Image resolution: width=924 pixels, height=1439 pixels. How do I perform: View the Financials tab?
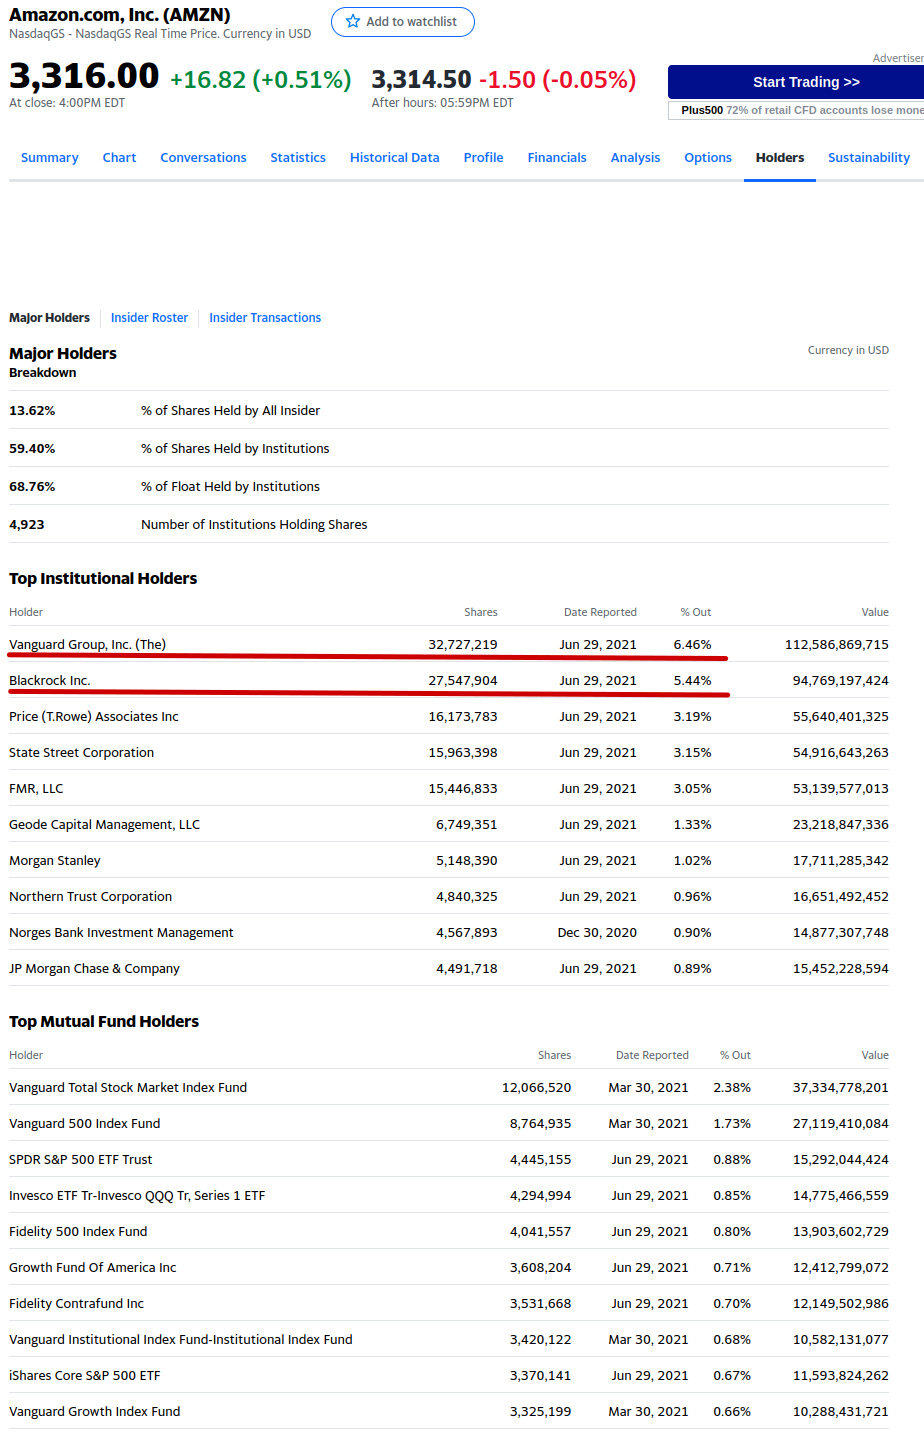pyautogui.click(x=557, y=158)
